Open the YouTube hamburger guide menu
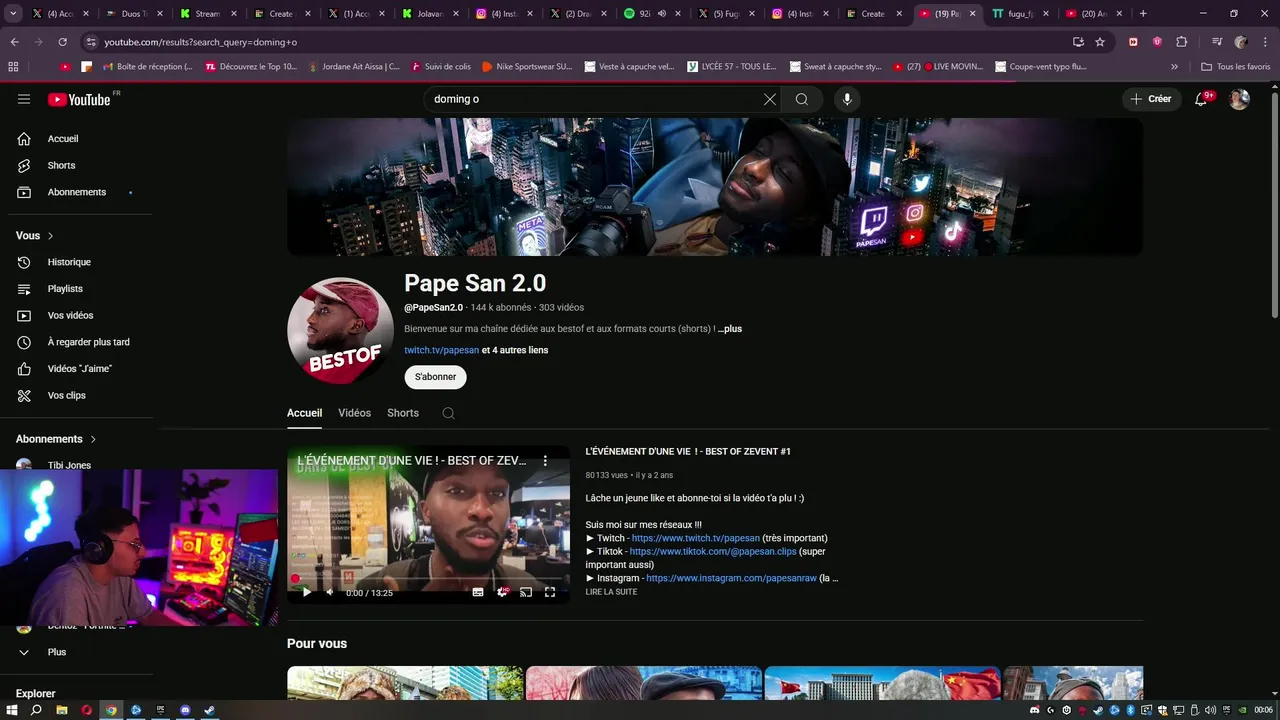The image size is (1280, 720). click(24, 99)
